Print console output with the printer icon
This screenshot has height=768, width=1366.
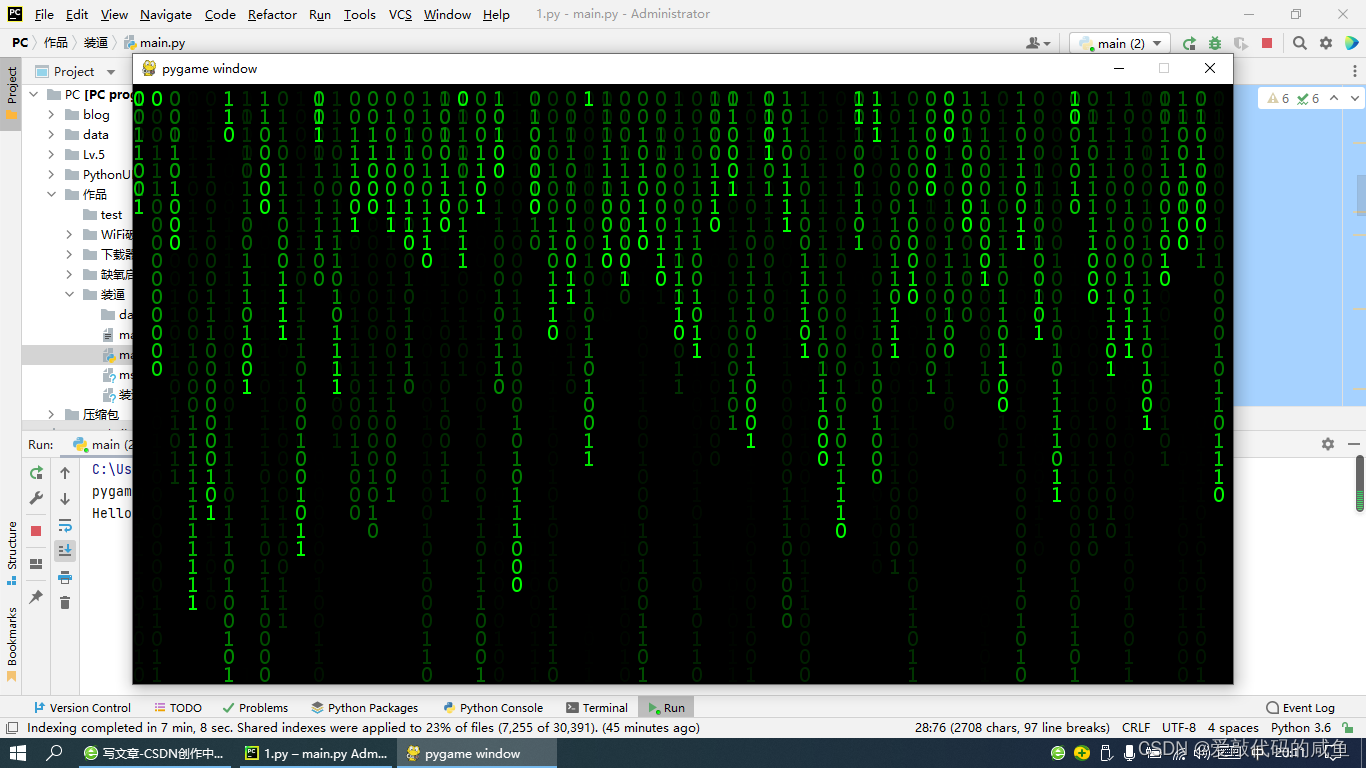pos(65,577)
